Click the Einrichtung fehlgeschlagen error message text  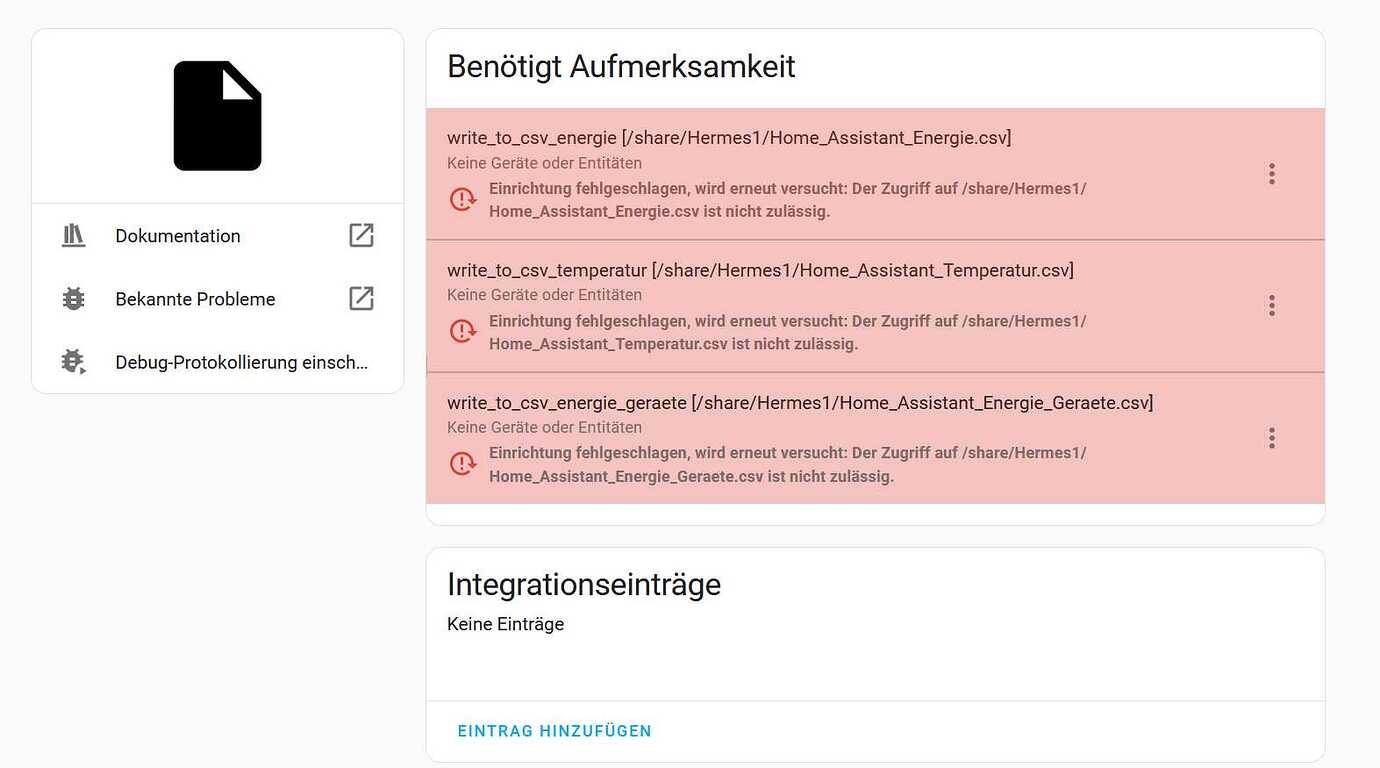tap(787, 199)
